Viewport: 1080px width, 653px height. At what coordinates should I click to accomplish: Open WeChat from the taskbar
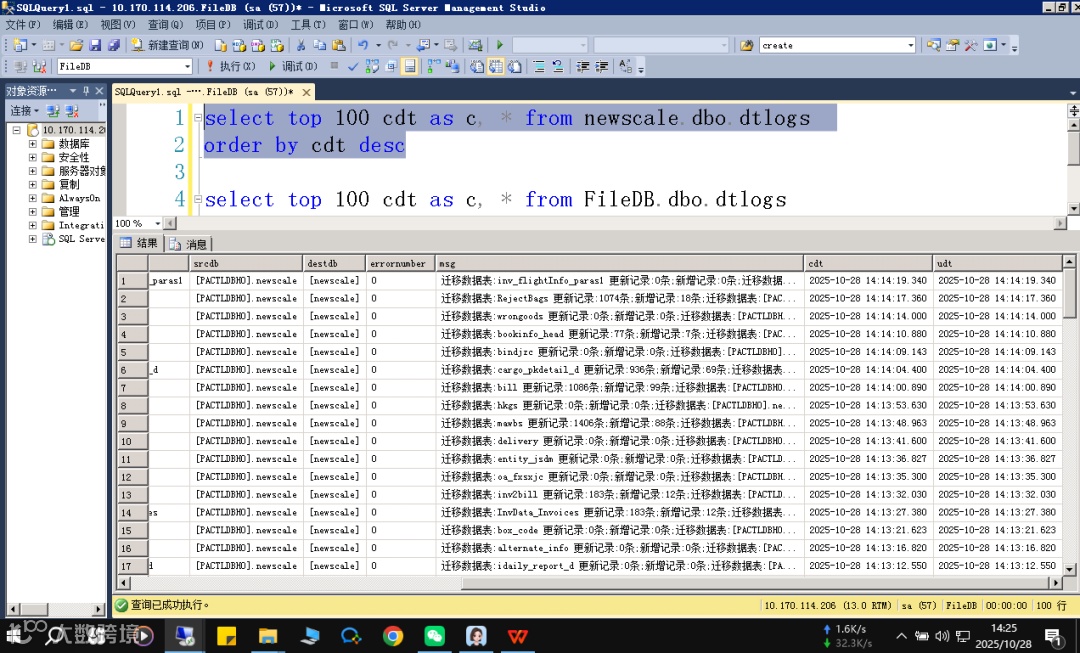434,636
